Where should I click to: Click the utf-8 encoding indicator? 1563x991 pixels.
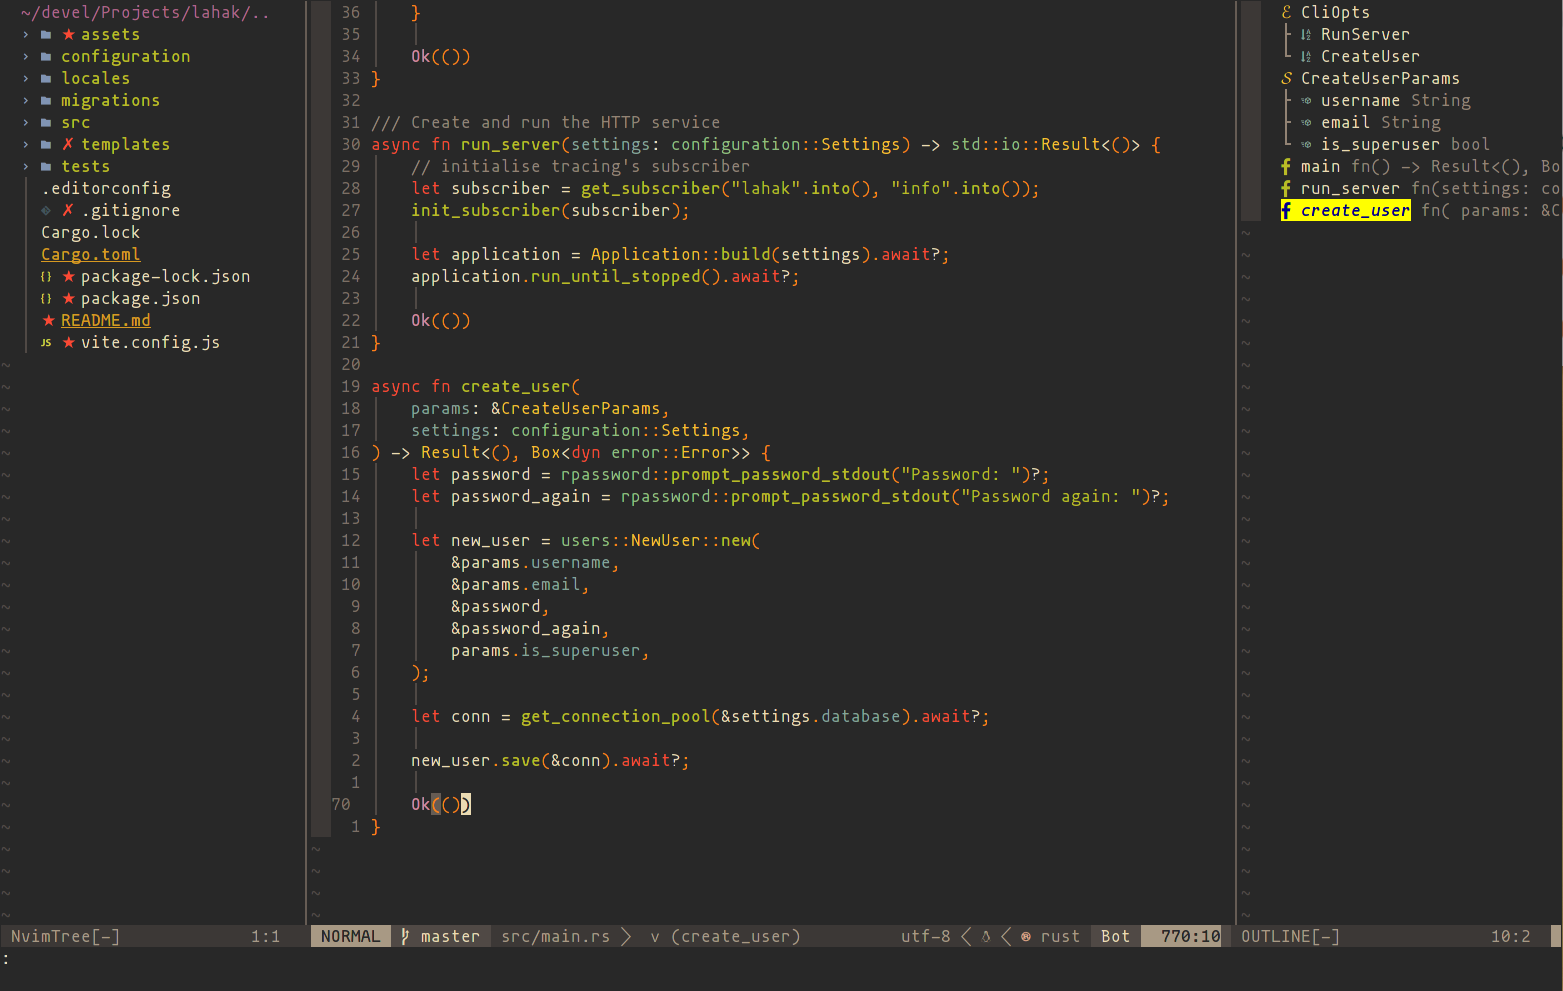pyautogui.click(x=925, y=937)
